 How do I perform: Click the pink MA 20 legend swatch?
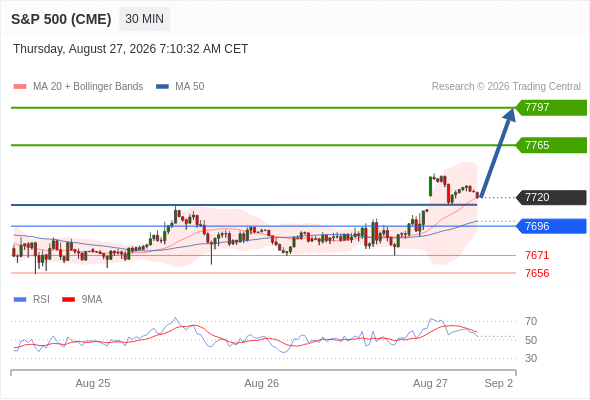click(x=20, y=87)
